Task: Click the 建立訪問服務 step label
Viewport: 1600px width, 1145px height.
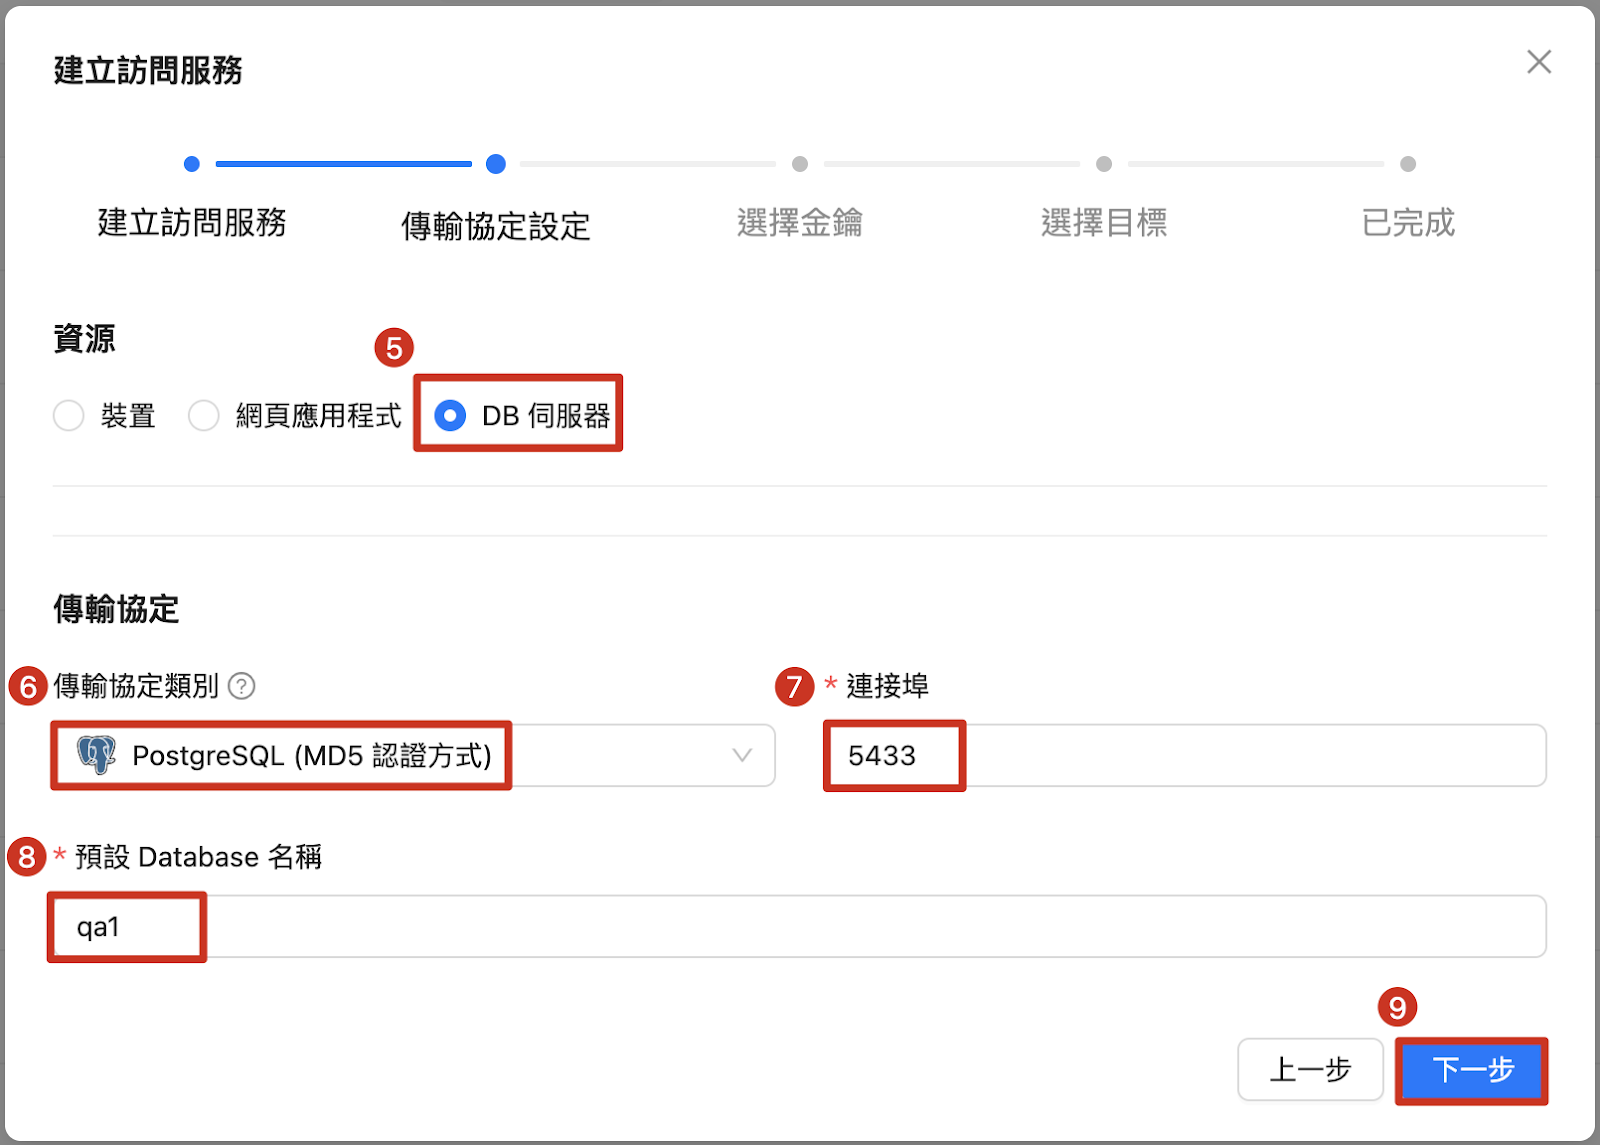Action: [x=192, y=222]
